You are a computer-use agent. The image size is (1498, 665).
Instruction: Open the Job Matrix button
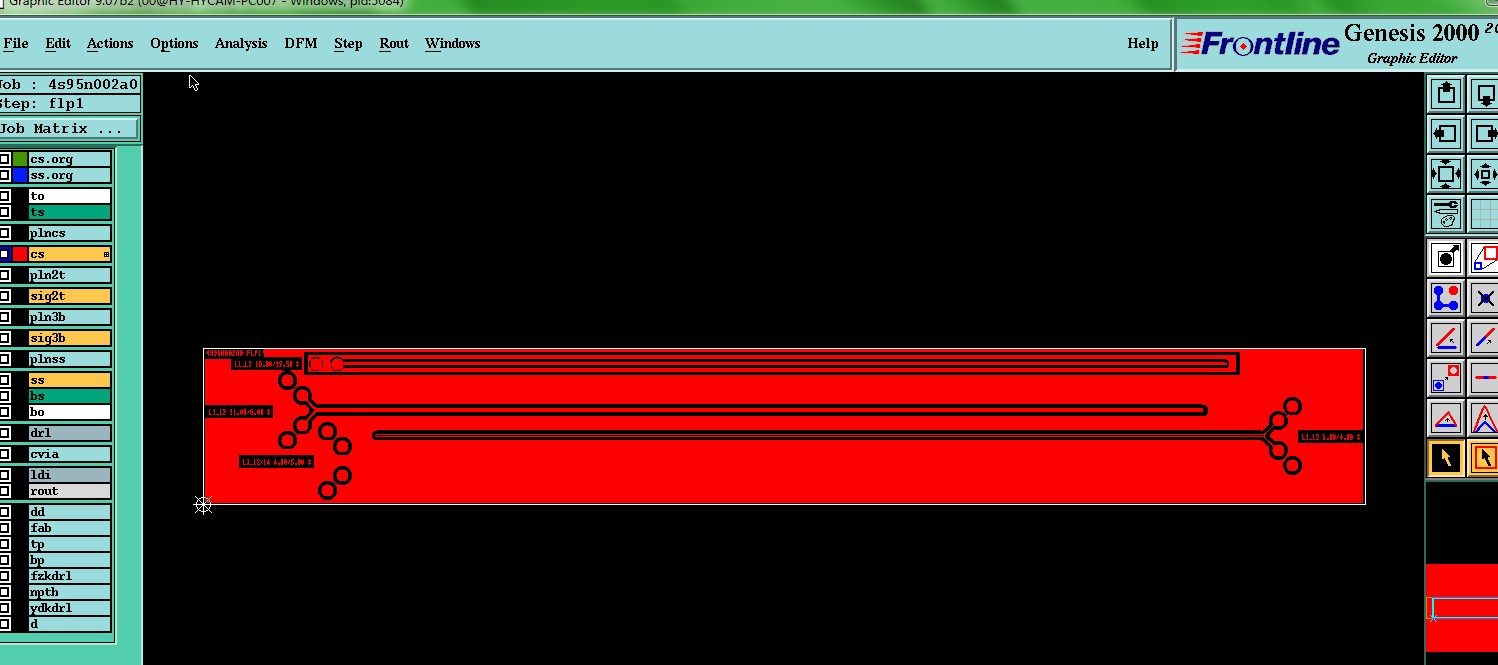coord(69,129)
